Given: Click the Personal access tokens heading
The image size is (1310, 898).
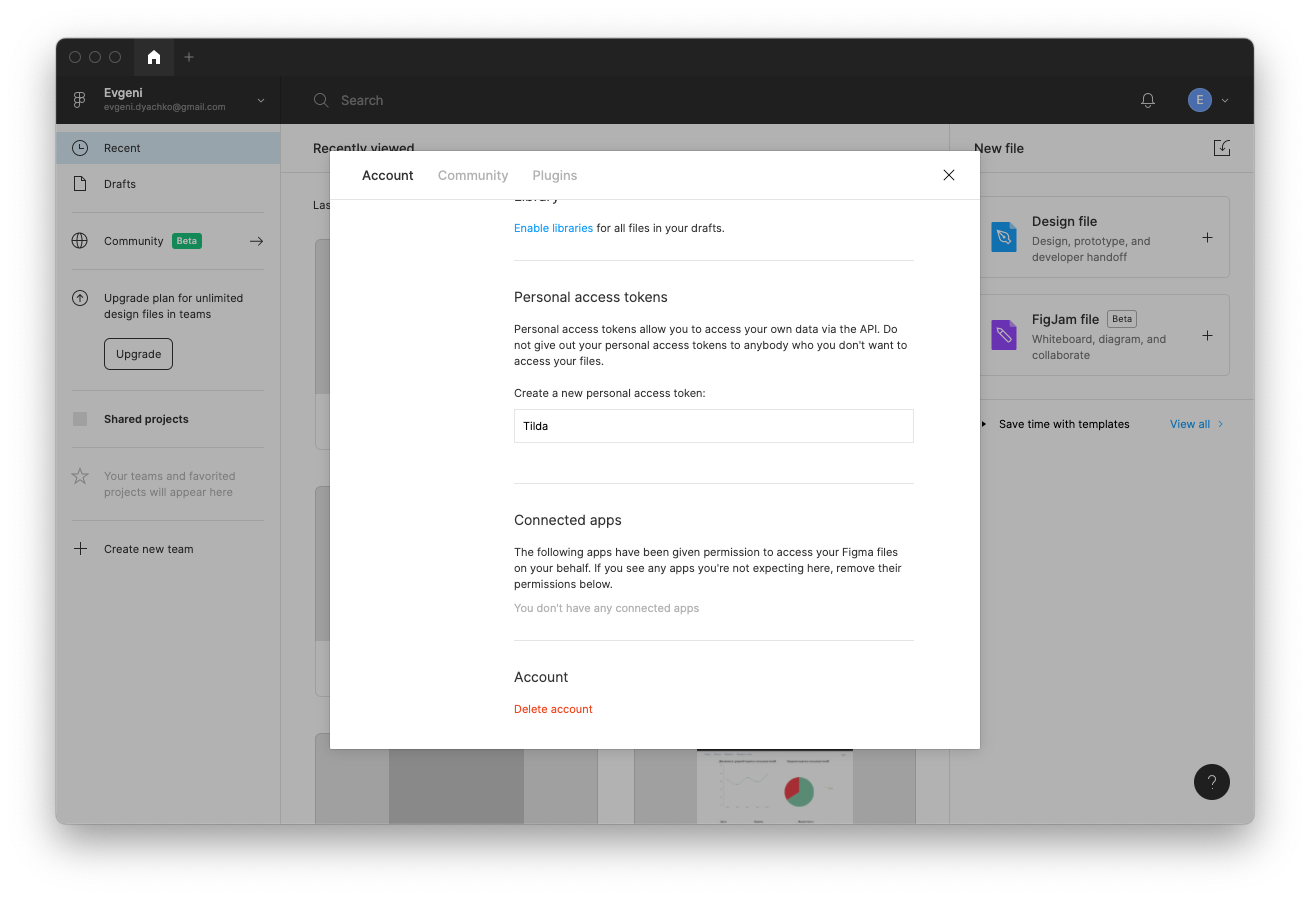Looking at the screenshot, I should 591,297.
